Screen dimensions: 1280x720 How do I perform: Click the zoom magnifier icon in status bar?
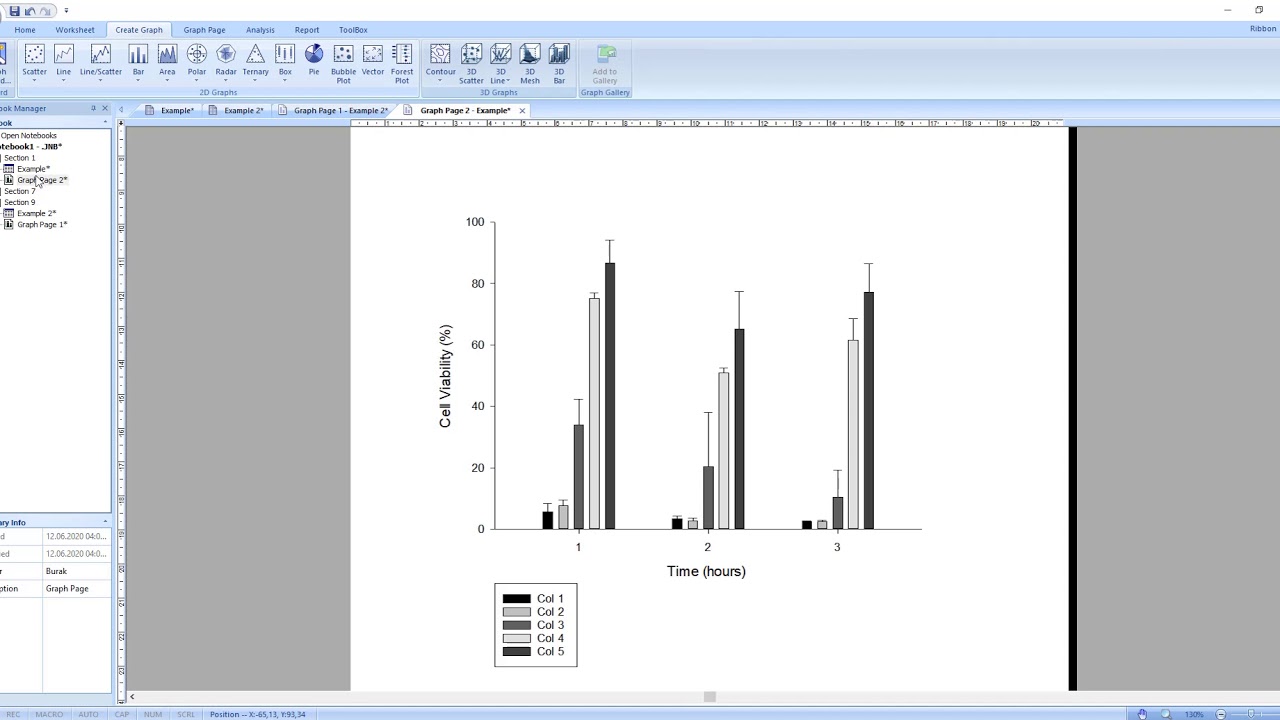(x=1166, y=714)
